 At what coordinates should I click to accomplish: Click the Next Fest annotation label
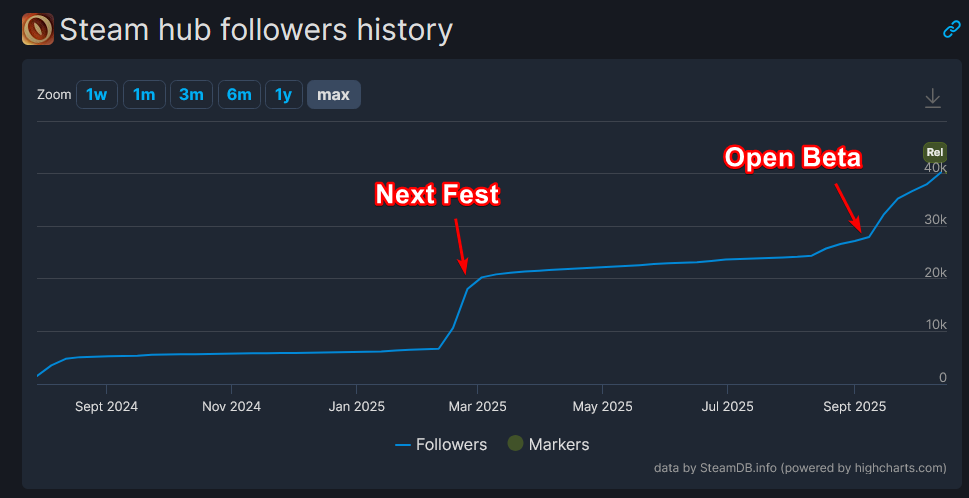[437, 194]
